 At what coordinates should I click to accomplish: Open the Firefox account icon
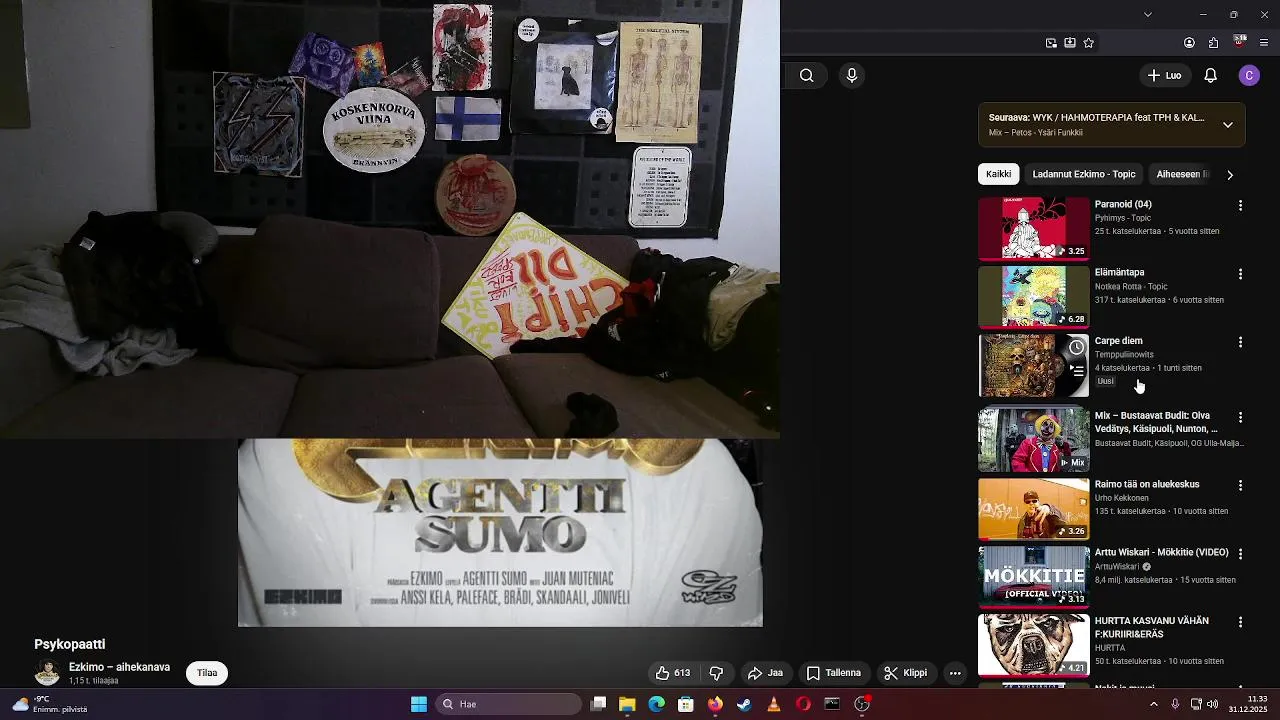click(1189, 43)
